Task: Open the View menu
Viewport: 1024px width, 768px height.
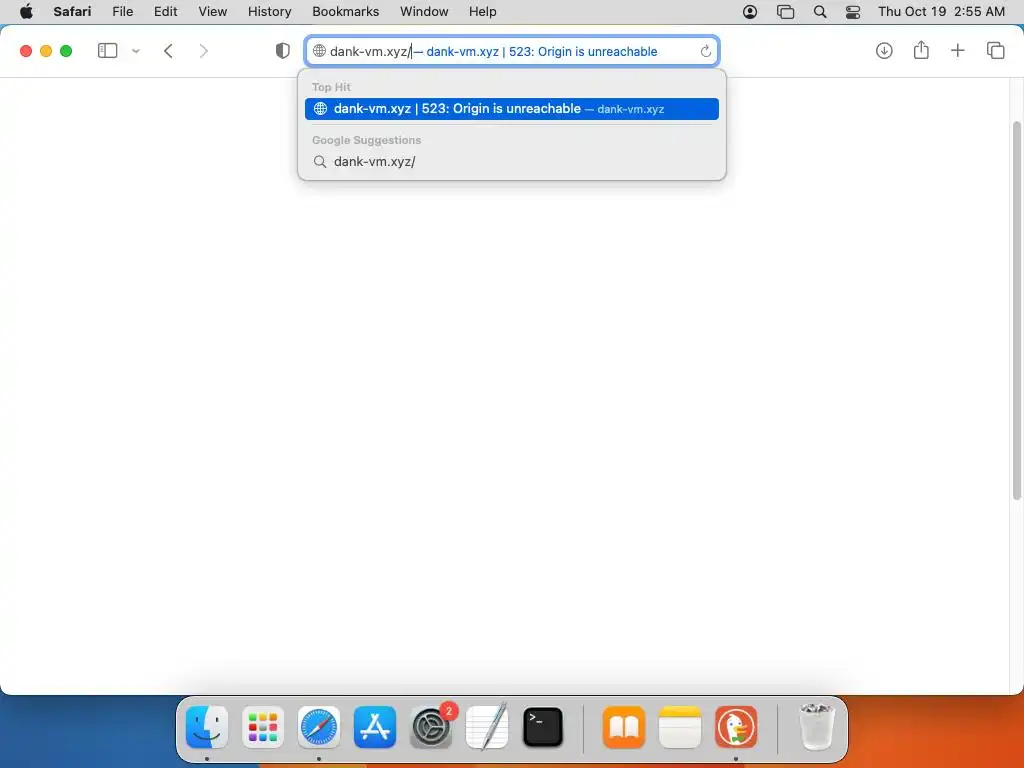Action: click(x=213, y=12)
